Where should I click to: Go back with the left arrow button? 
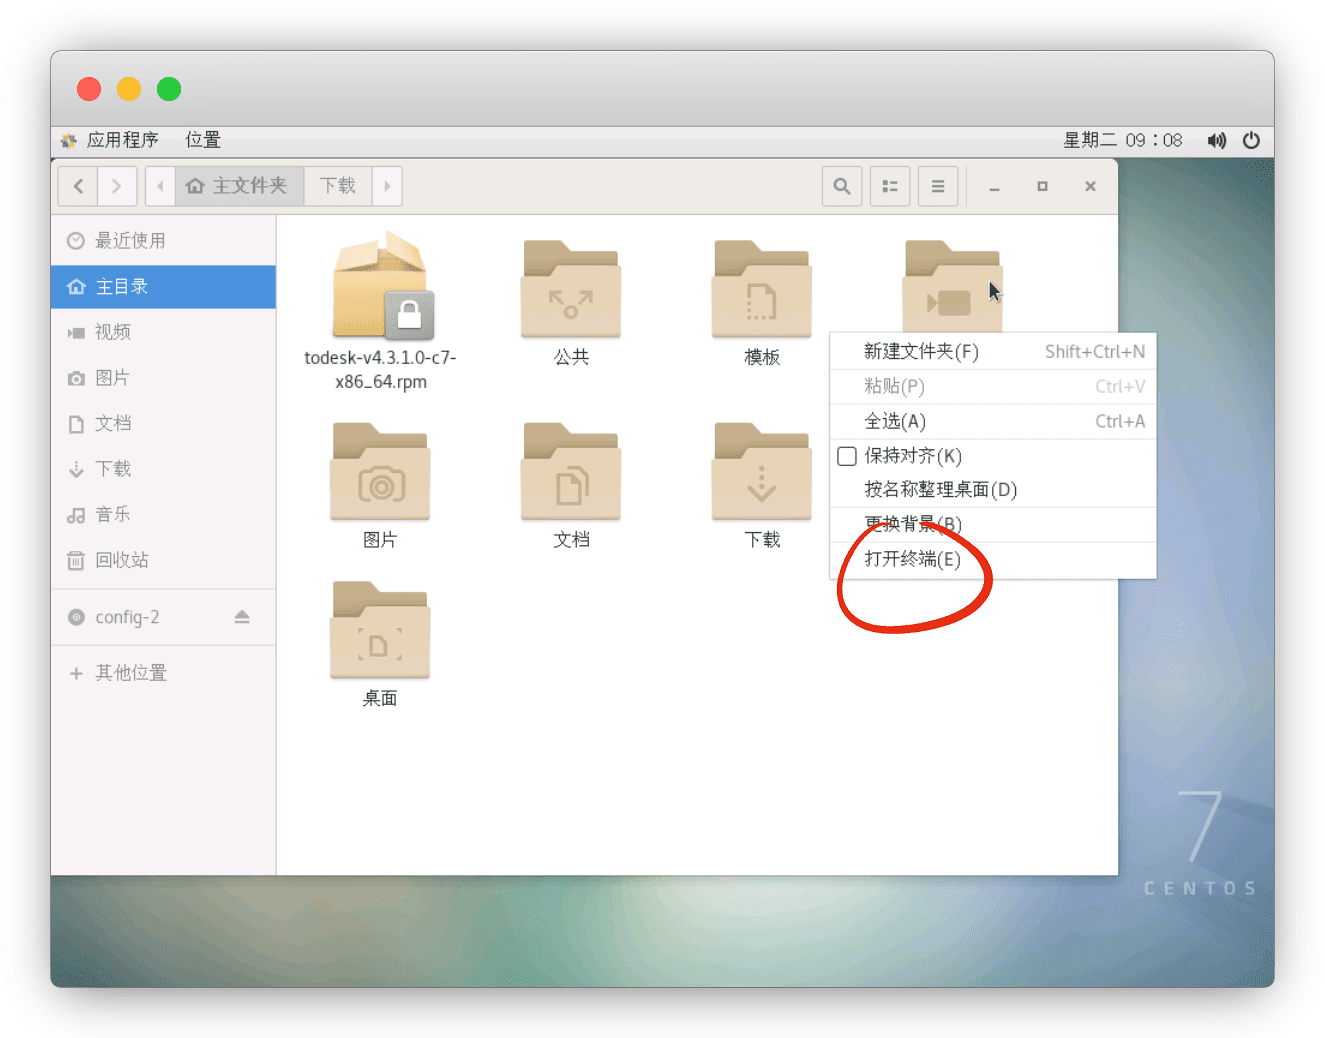point(78,186)
